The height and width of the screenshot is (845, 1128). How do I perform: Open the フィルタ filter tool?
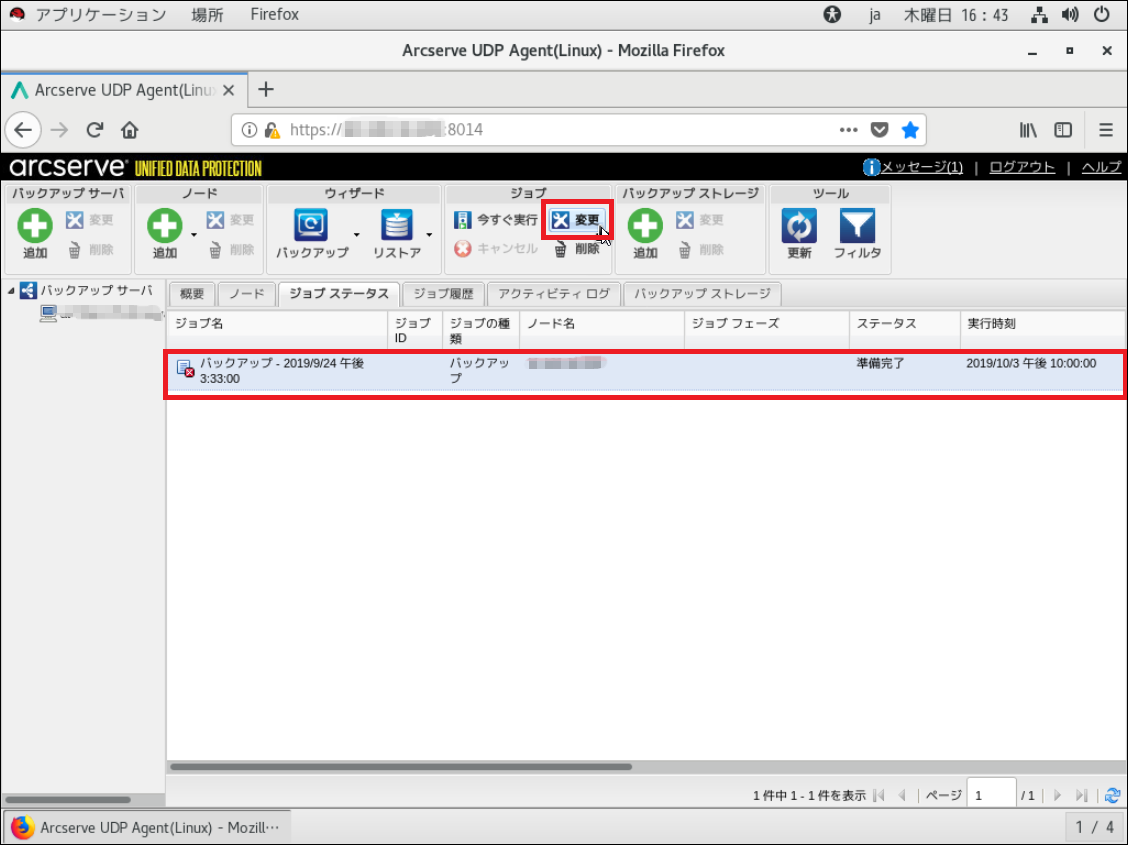click(x=857, y=234)
